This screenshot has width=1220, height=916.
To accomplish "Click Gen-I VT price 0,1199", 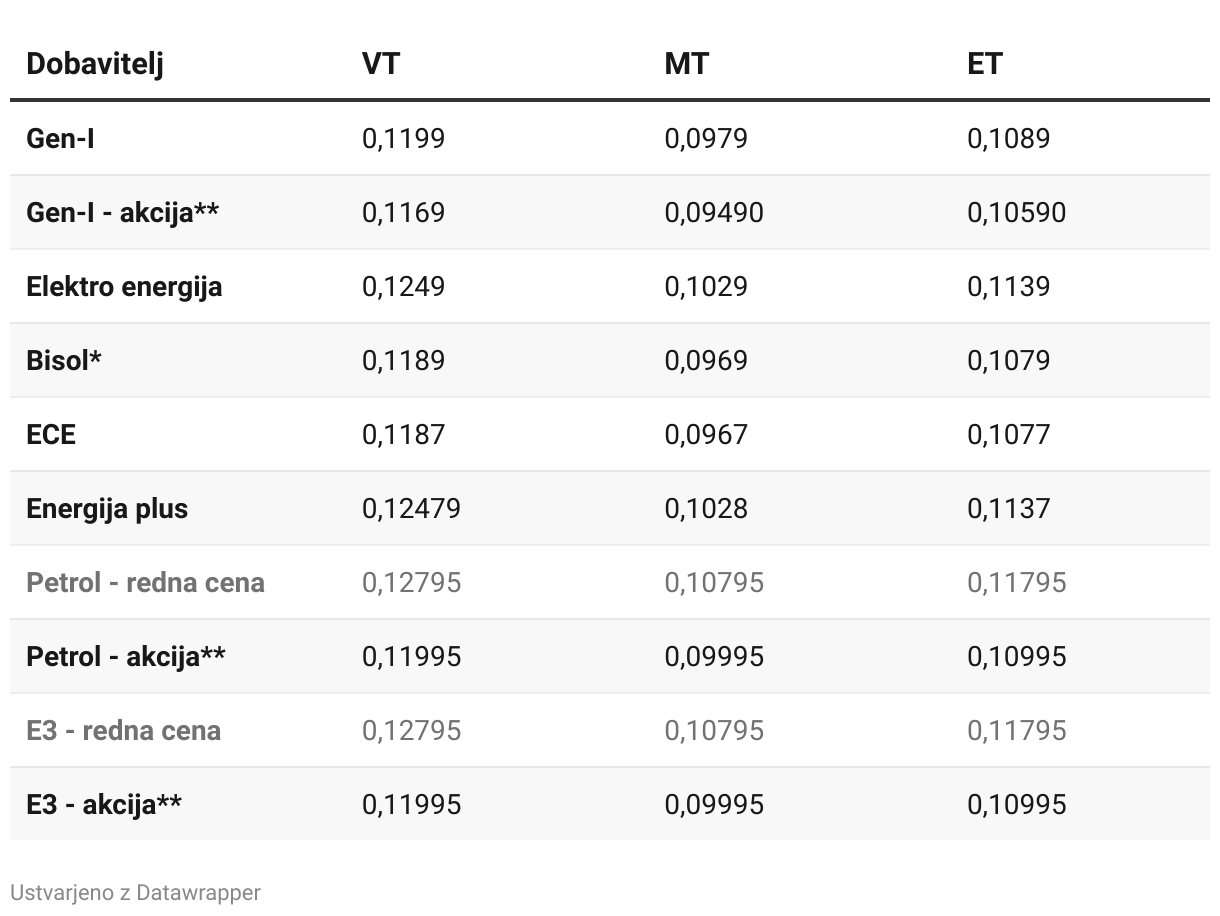I will (403, 138).
